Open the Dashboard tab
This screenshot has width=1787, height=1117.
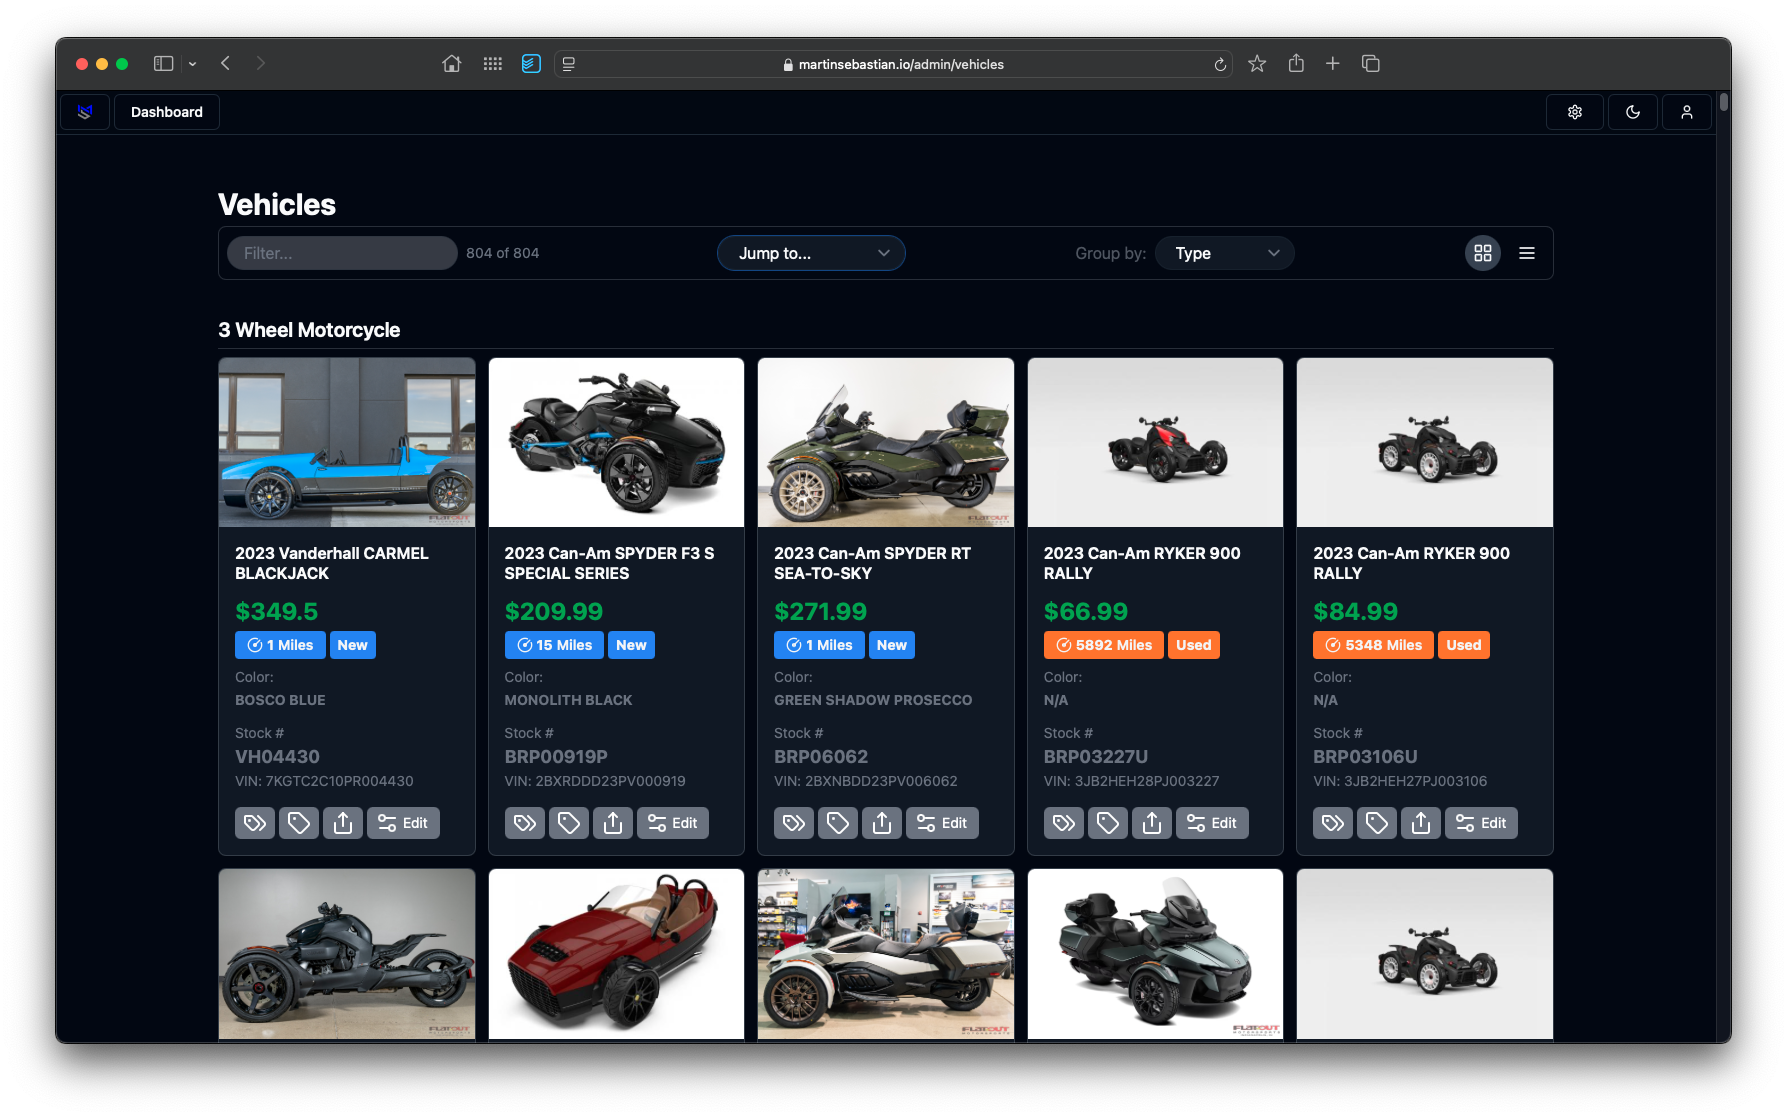(x=167, y=112)
